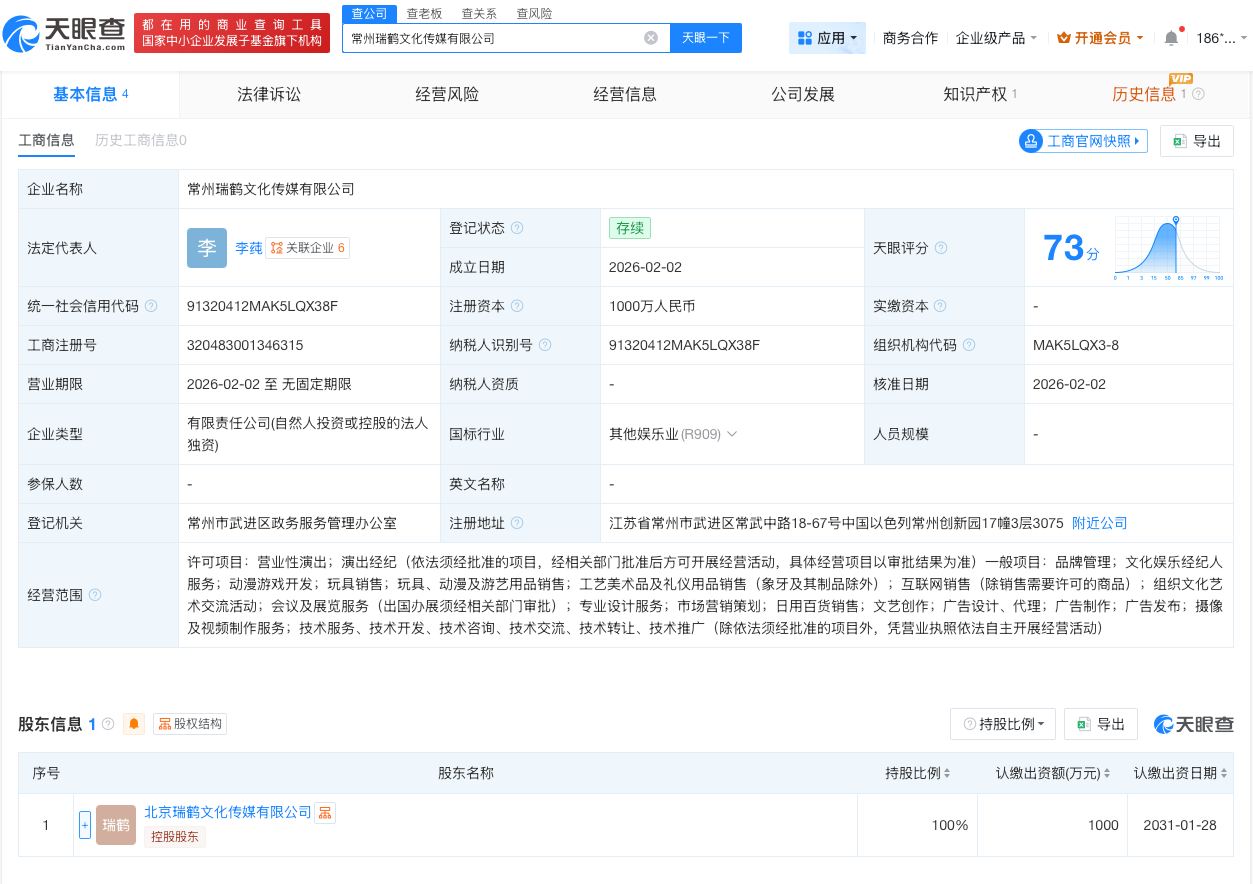Clear the search box with the X icon

651,37
